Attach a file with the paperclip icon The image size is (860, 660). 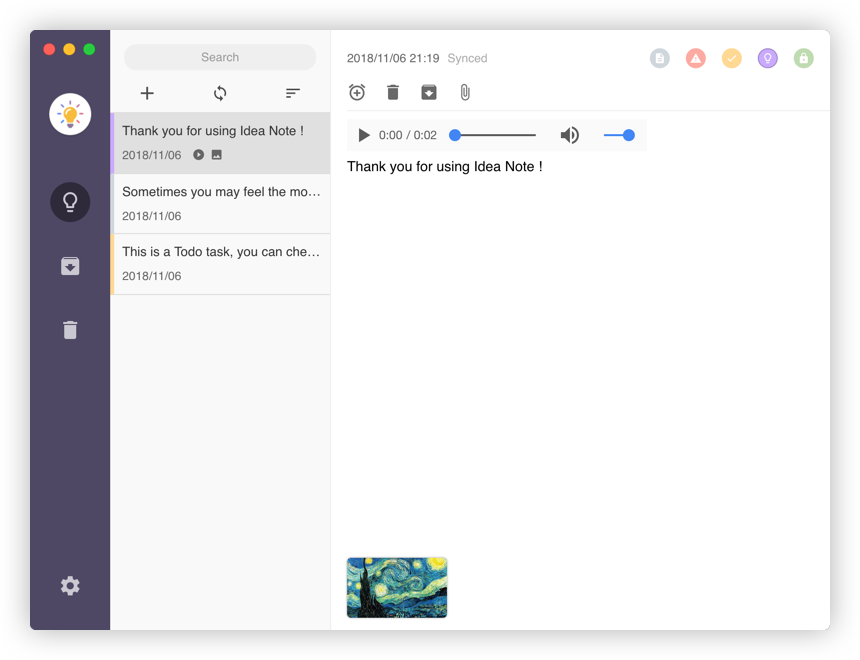[464, 92]
